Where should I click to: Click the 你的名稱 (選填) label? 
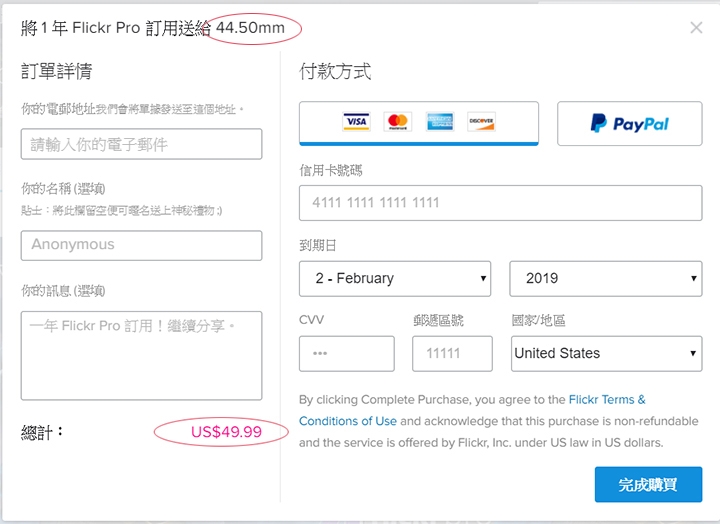[63, 189]
